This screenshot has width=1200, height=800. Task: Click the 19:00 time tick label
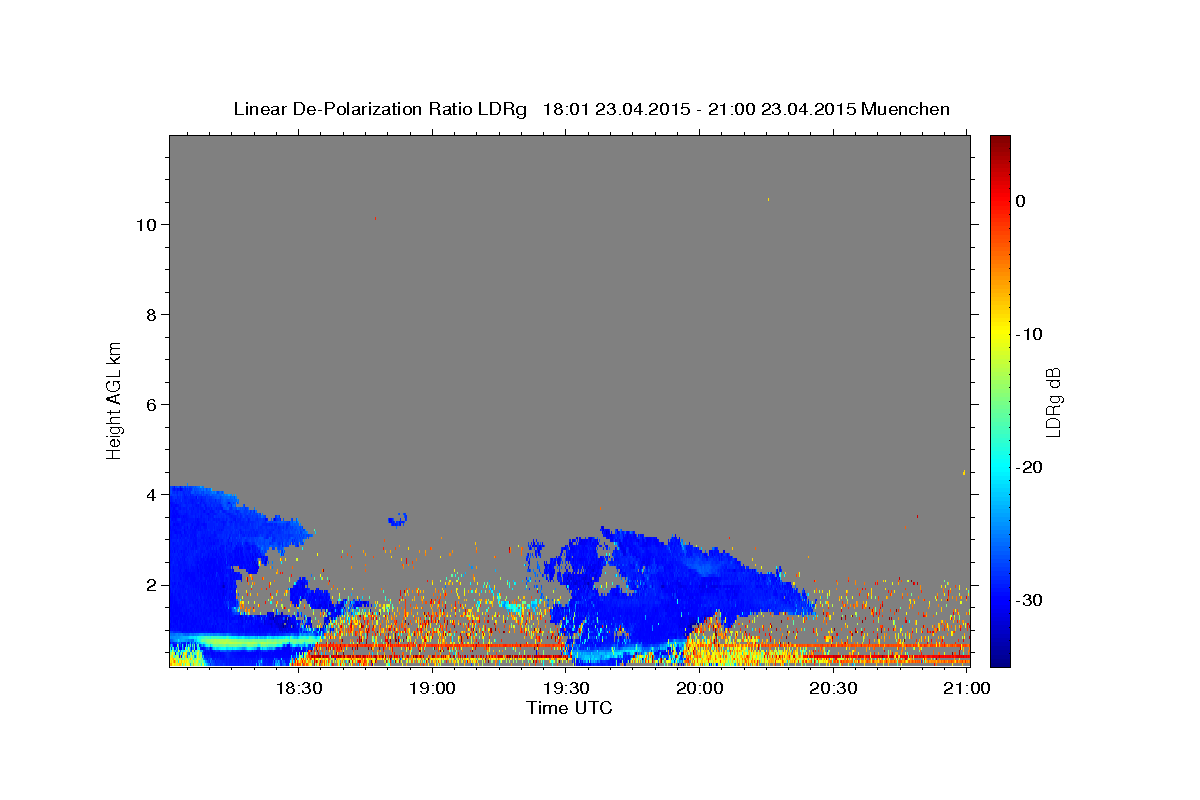click(432, 688)
